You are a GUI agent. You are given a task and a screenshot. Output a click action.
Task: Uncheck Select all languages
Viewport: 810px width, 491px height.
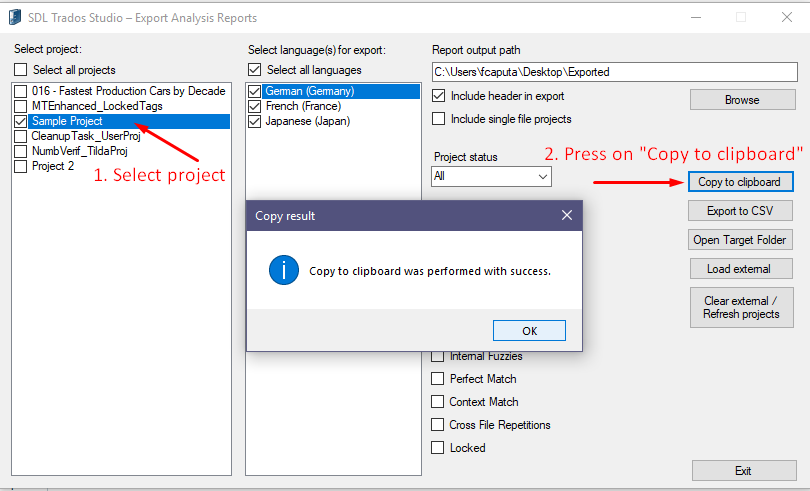pyautogui.click(x=255, y=70)
